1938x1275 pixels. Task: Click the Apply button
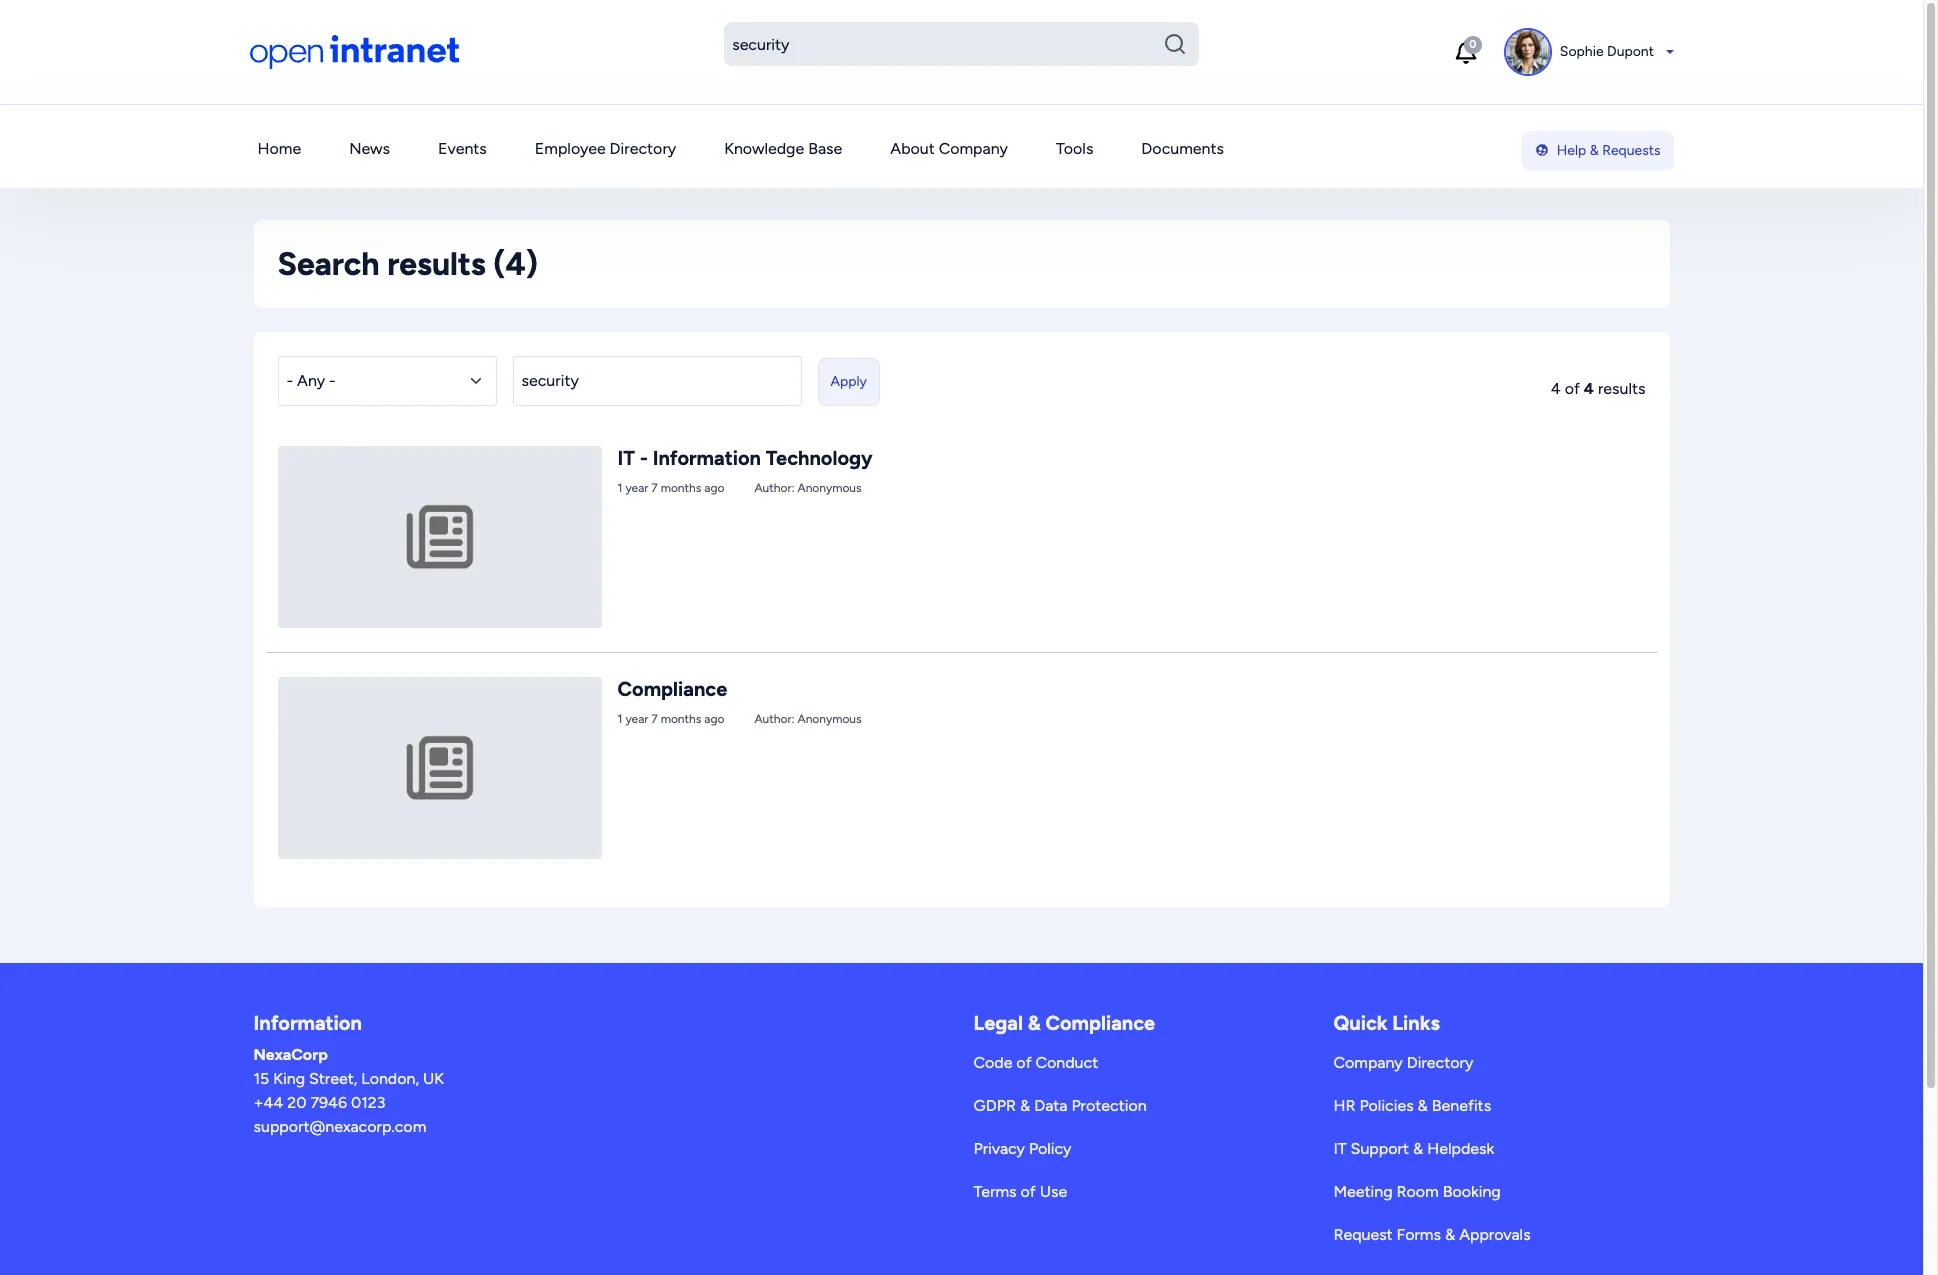click(848, 382)
